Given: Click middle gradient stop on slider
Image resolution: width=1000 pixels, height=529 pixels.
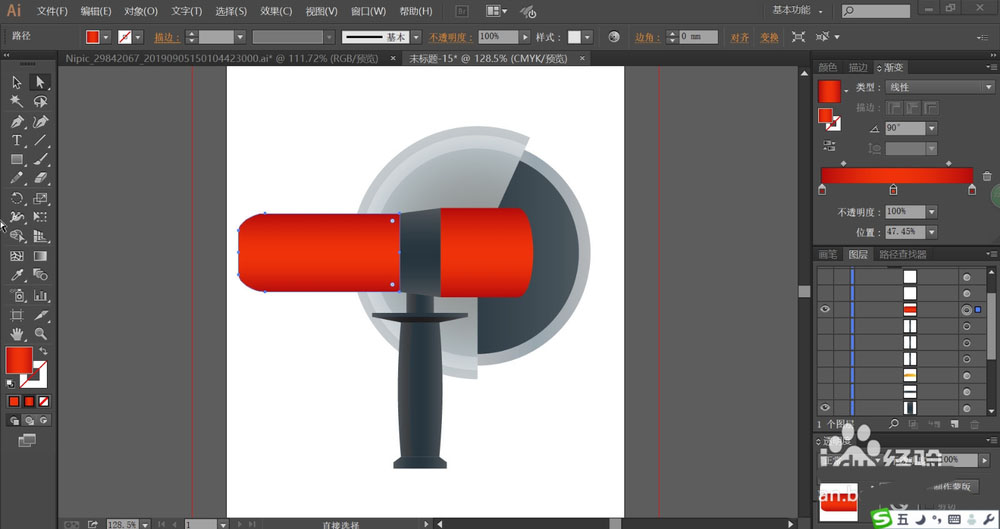Looking at the screenshot, I should click(x=893, y=190).
